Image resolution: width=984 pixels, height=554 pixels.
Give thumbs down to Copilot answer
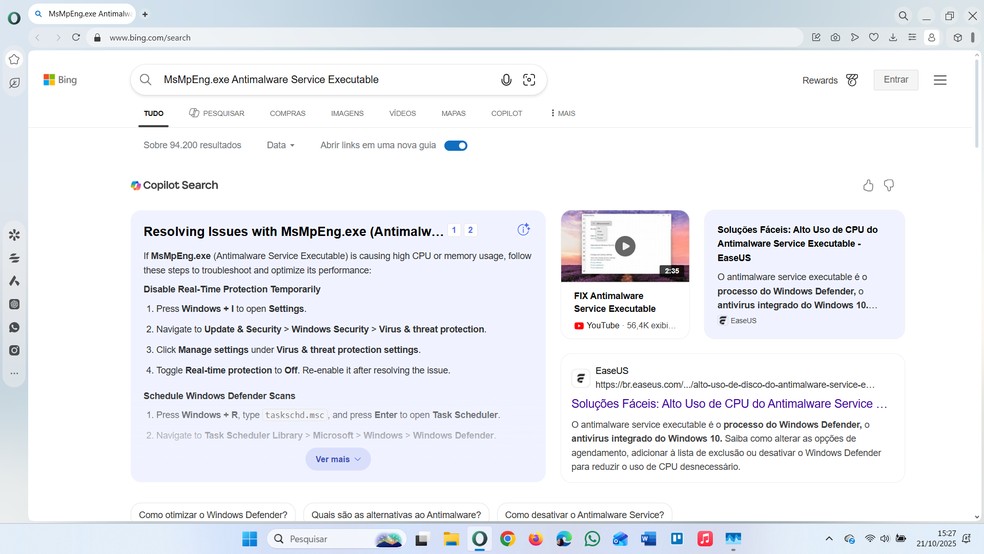[x=889, y=185]
